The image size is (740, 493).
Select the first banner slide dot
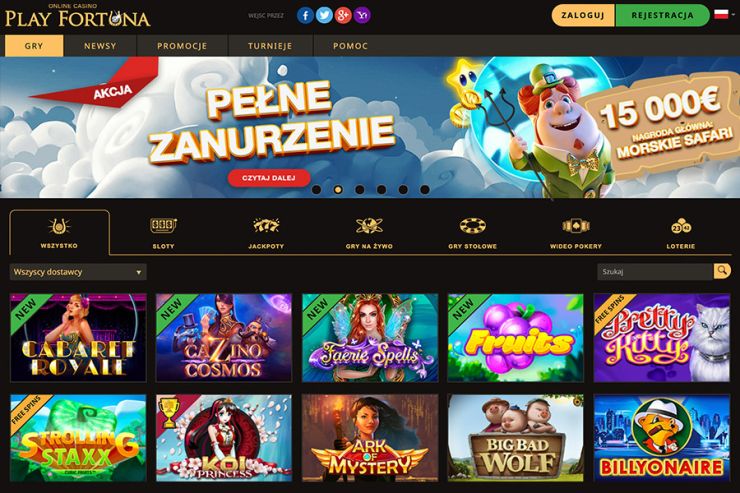[x=317, y=190]
